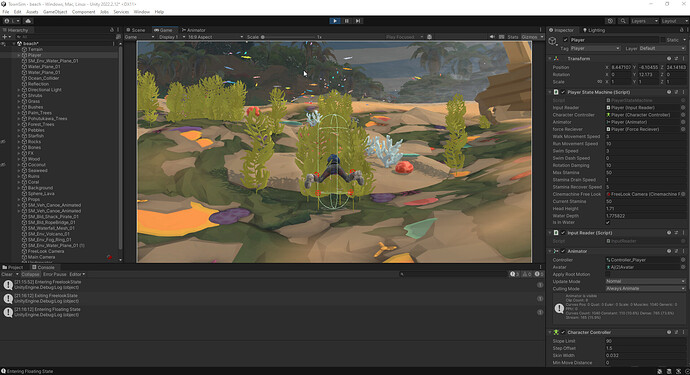Viewport: 690px width, 375px height.
Task: Toggle the console error count filter icon
Action: [539, 274]
